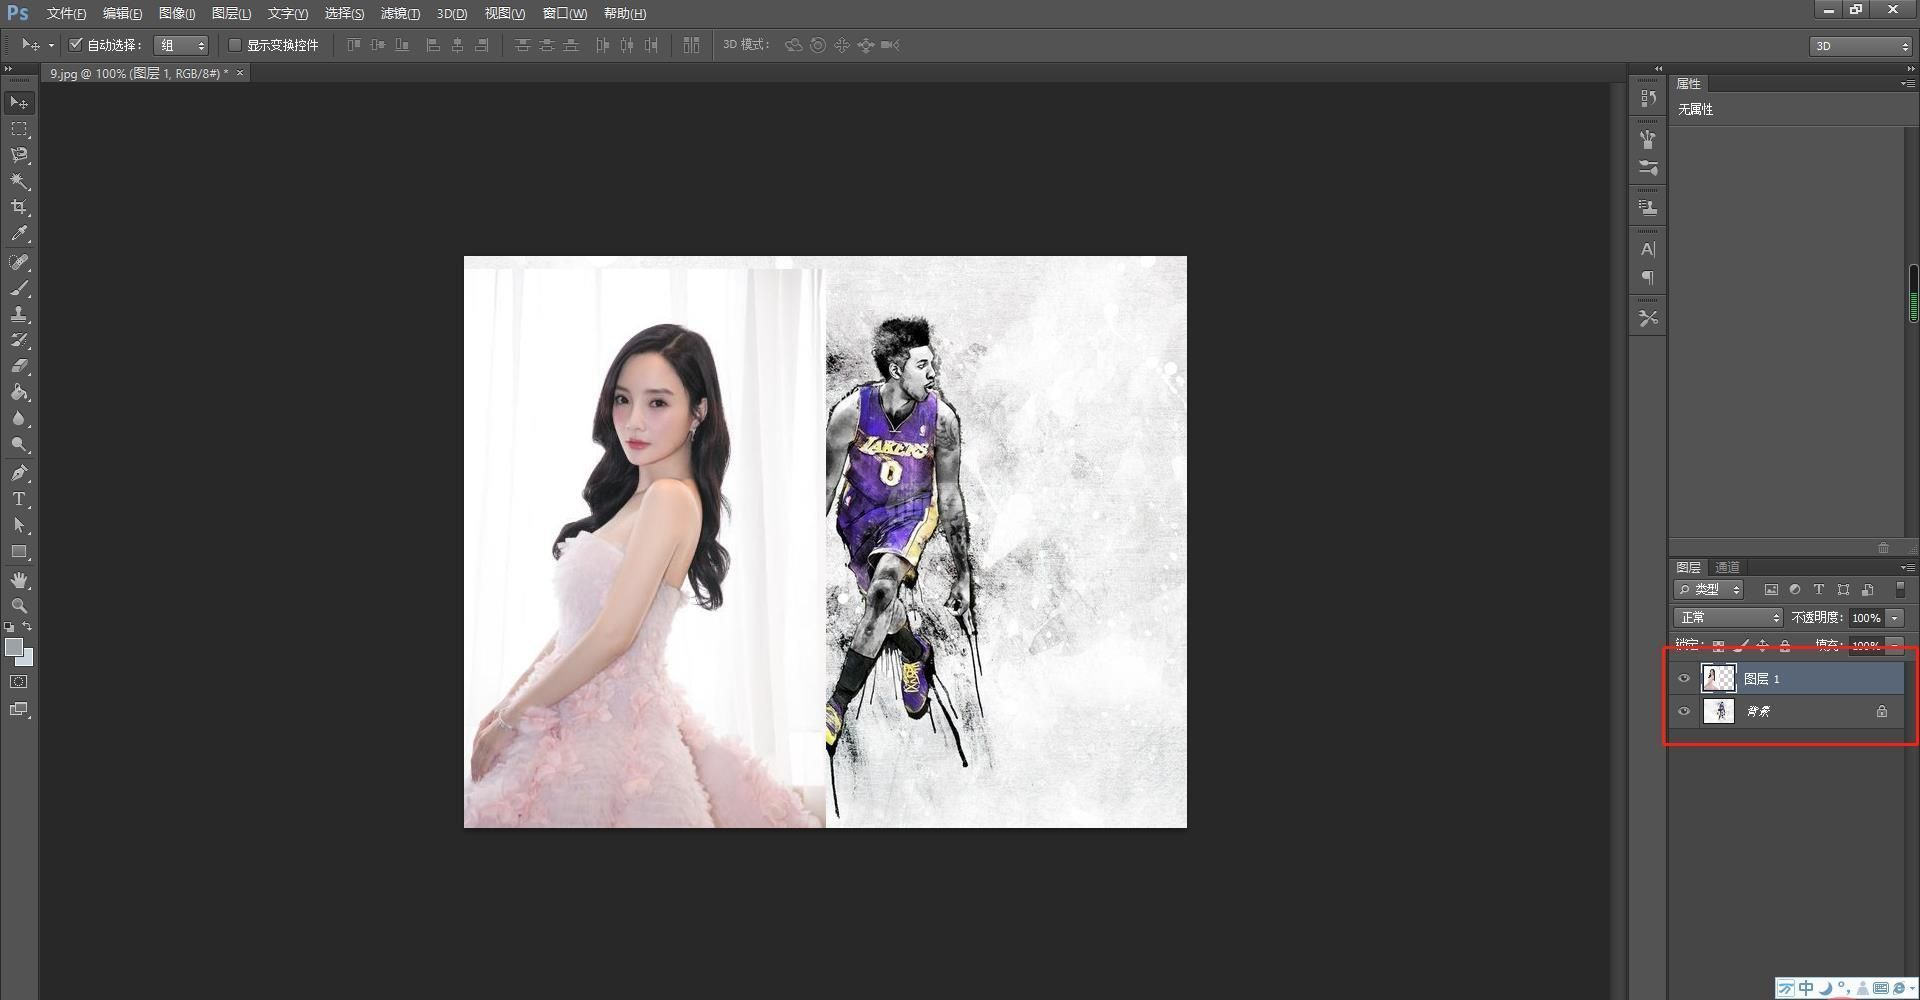Click the trash icon in the 属性 panel
Viewport: 1920px width, 1000px height.
pyautogui.click(x=1883, y=548)
